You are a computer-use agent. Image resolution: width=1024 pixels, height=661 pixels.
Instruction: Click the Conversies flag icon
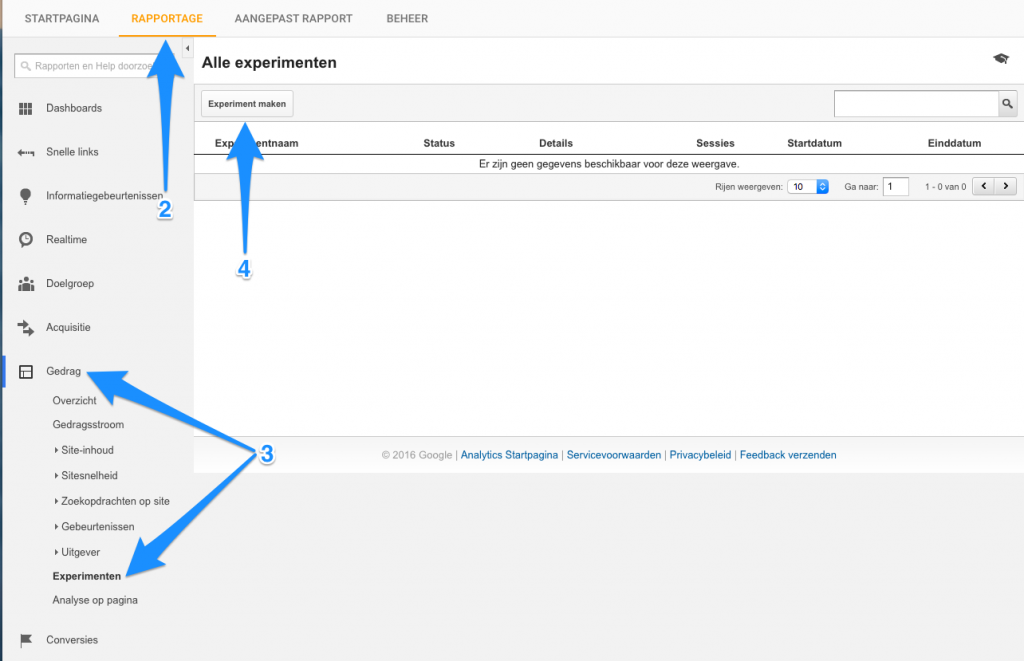pyautogui.click(x=26, y=640)
